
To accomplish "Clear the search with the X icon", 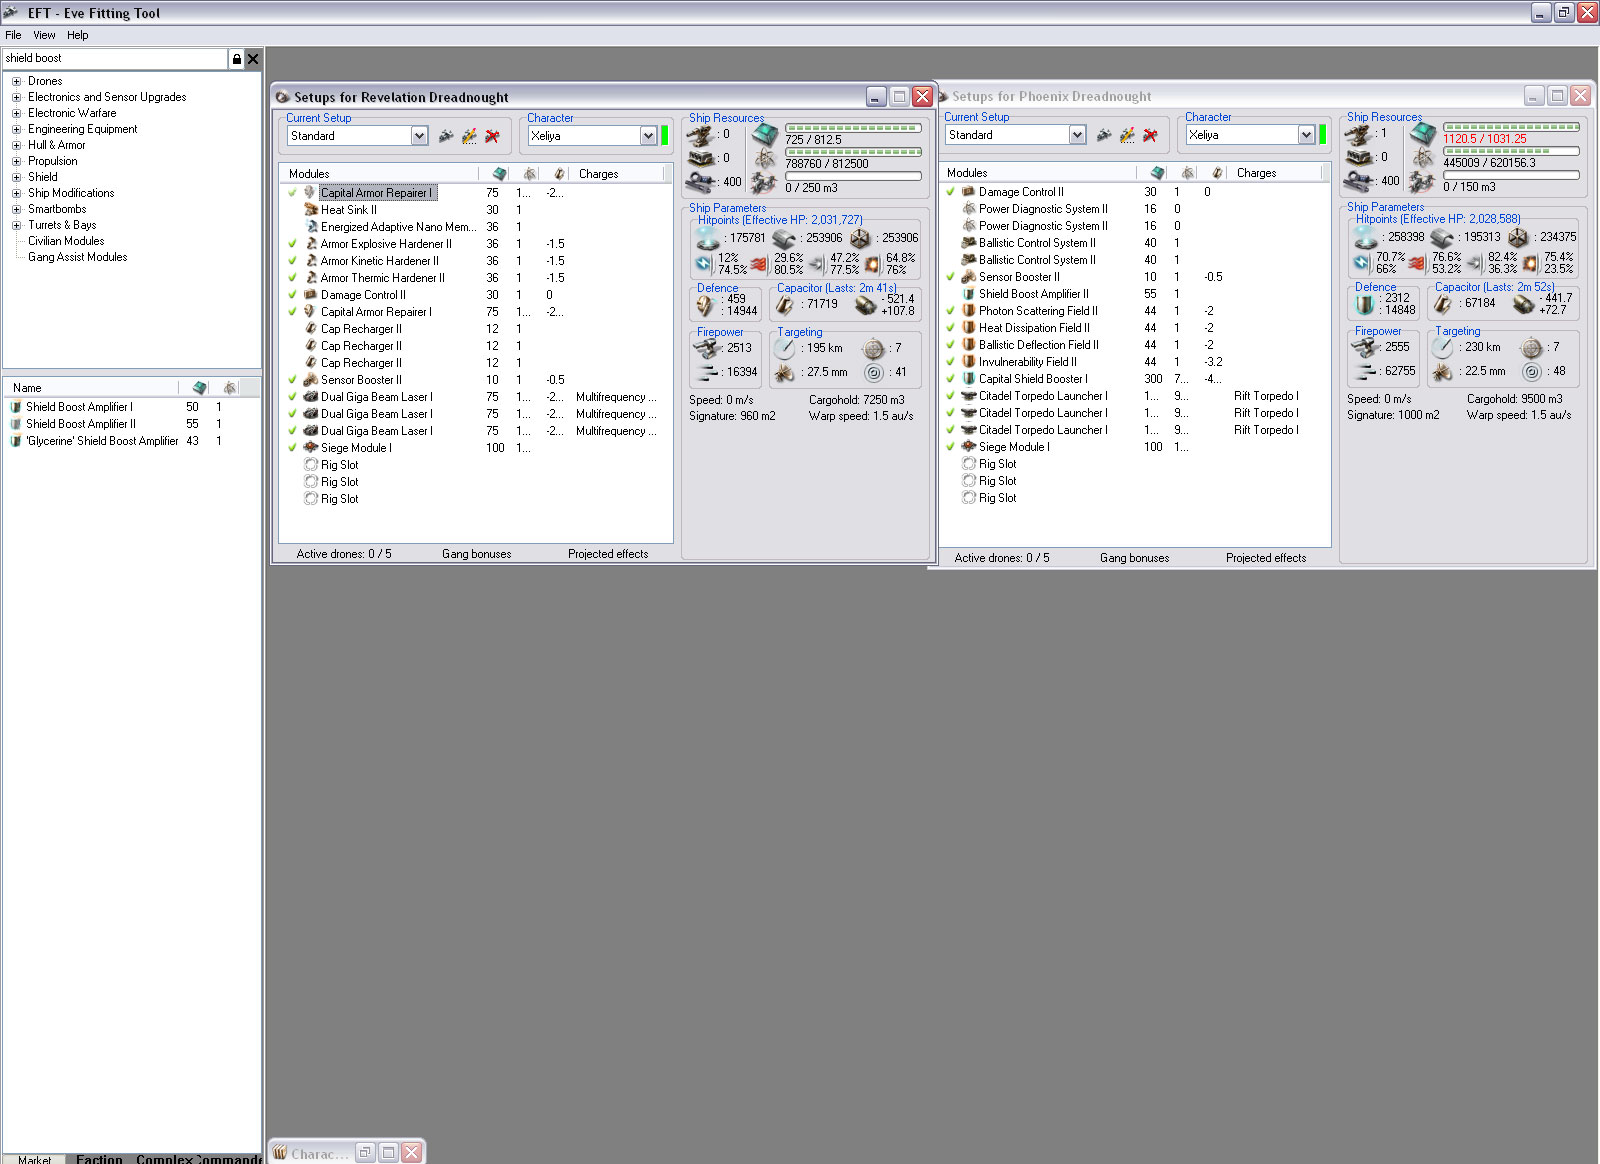I will click(x=253, y=59).
